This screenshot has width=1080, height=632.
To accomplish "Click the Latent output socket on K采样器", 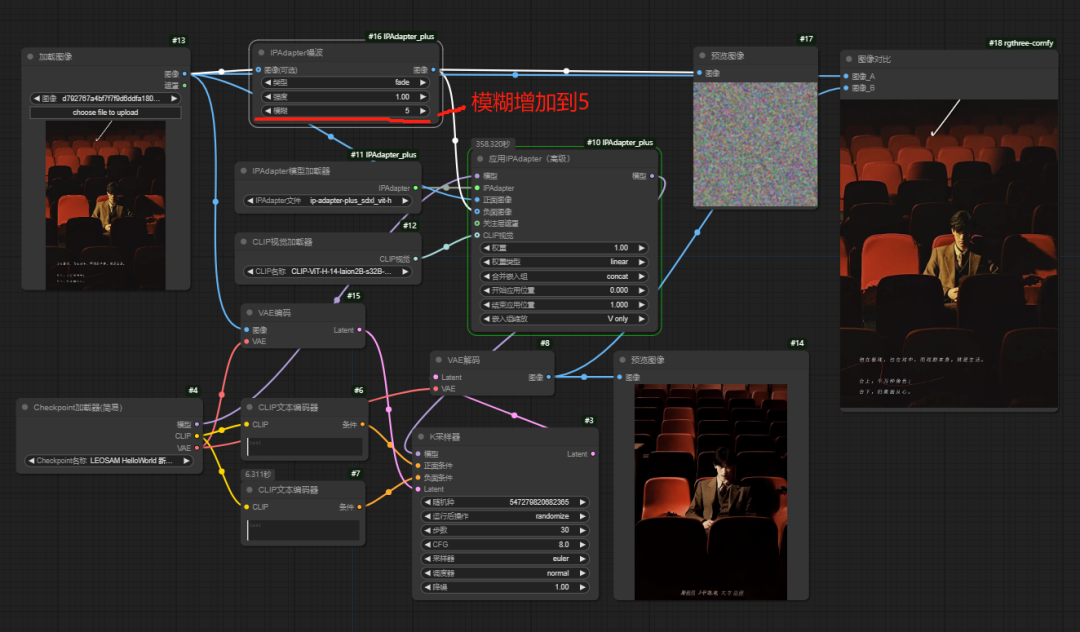I will coord(593,454).
